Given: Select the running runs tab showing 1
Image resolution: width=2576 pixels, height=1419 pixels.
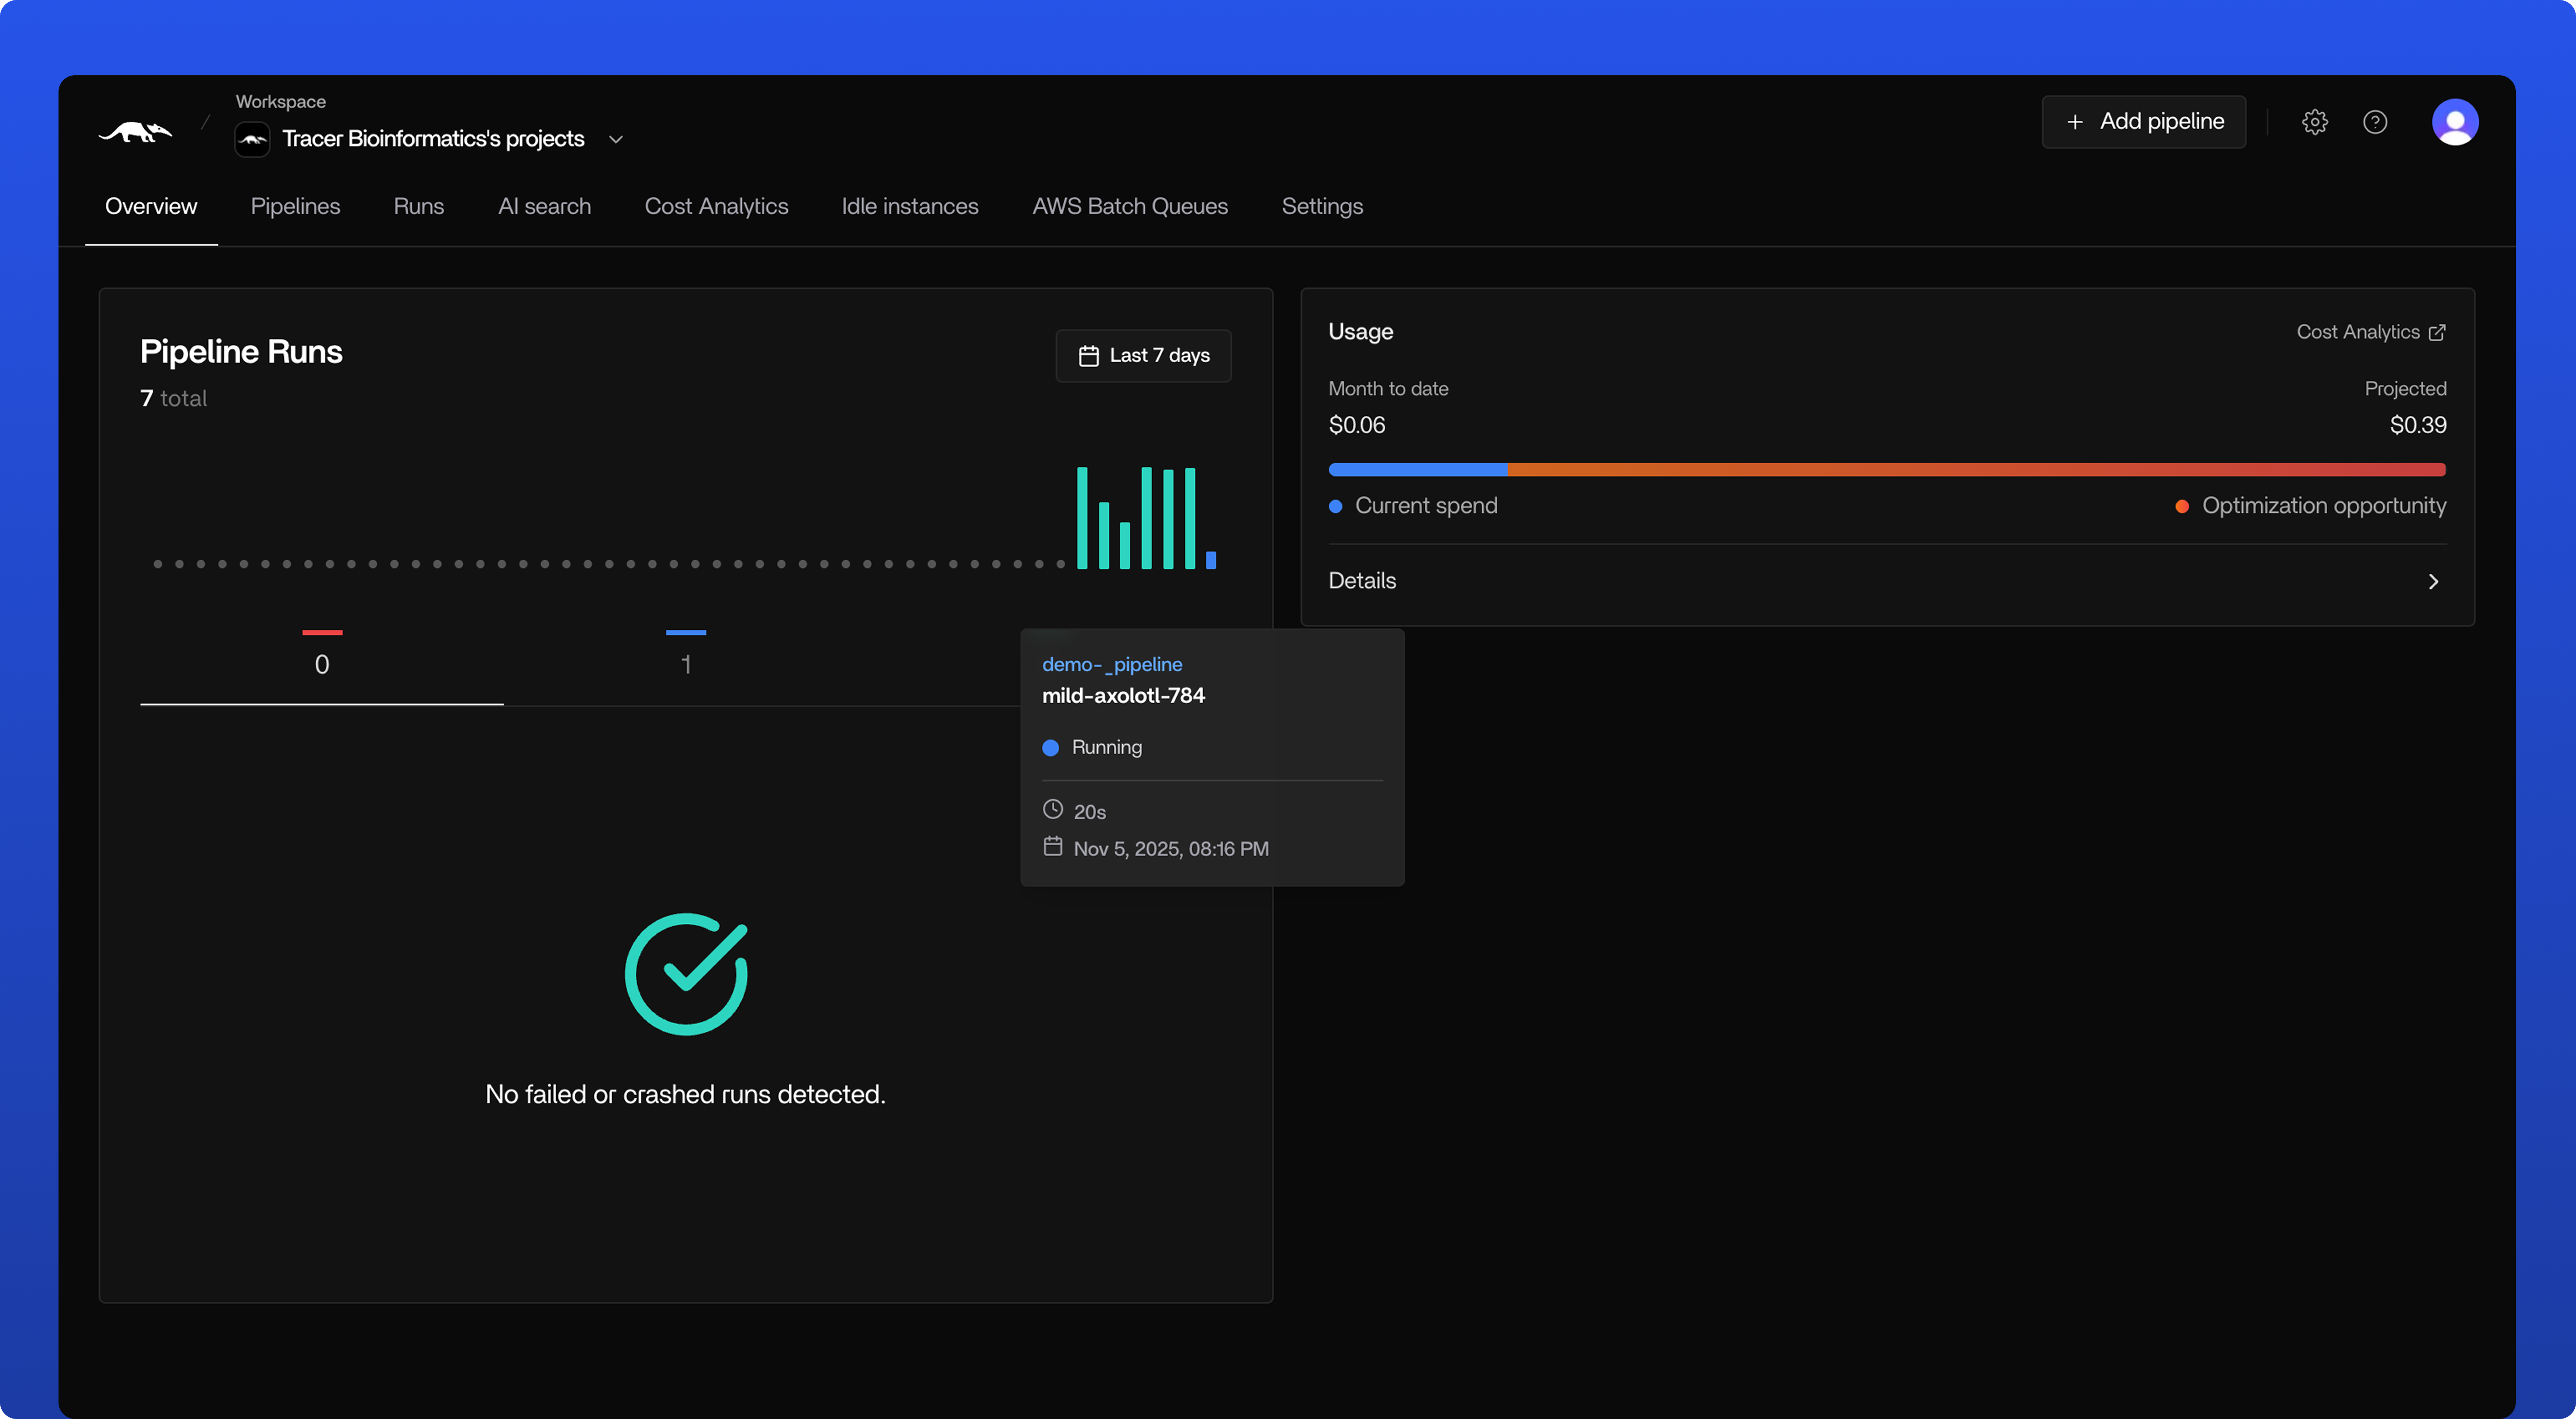Looking at the screenshot, I should click(x=686, y=663).
